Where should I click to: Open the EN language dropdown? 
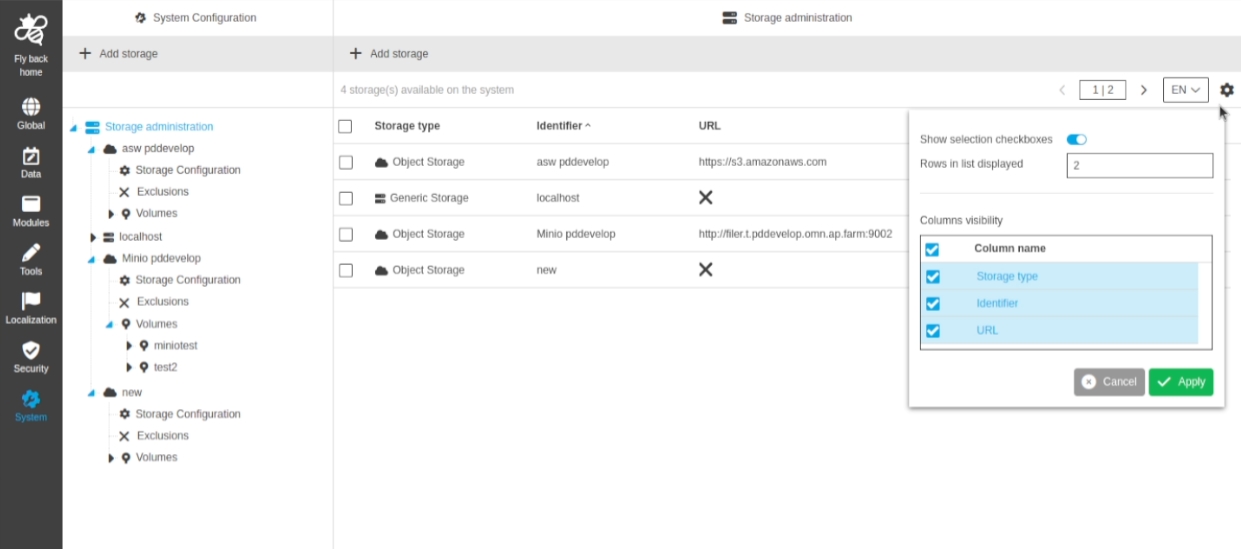point(1185,90)
